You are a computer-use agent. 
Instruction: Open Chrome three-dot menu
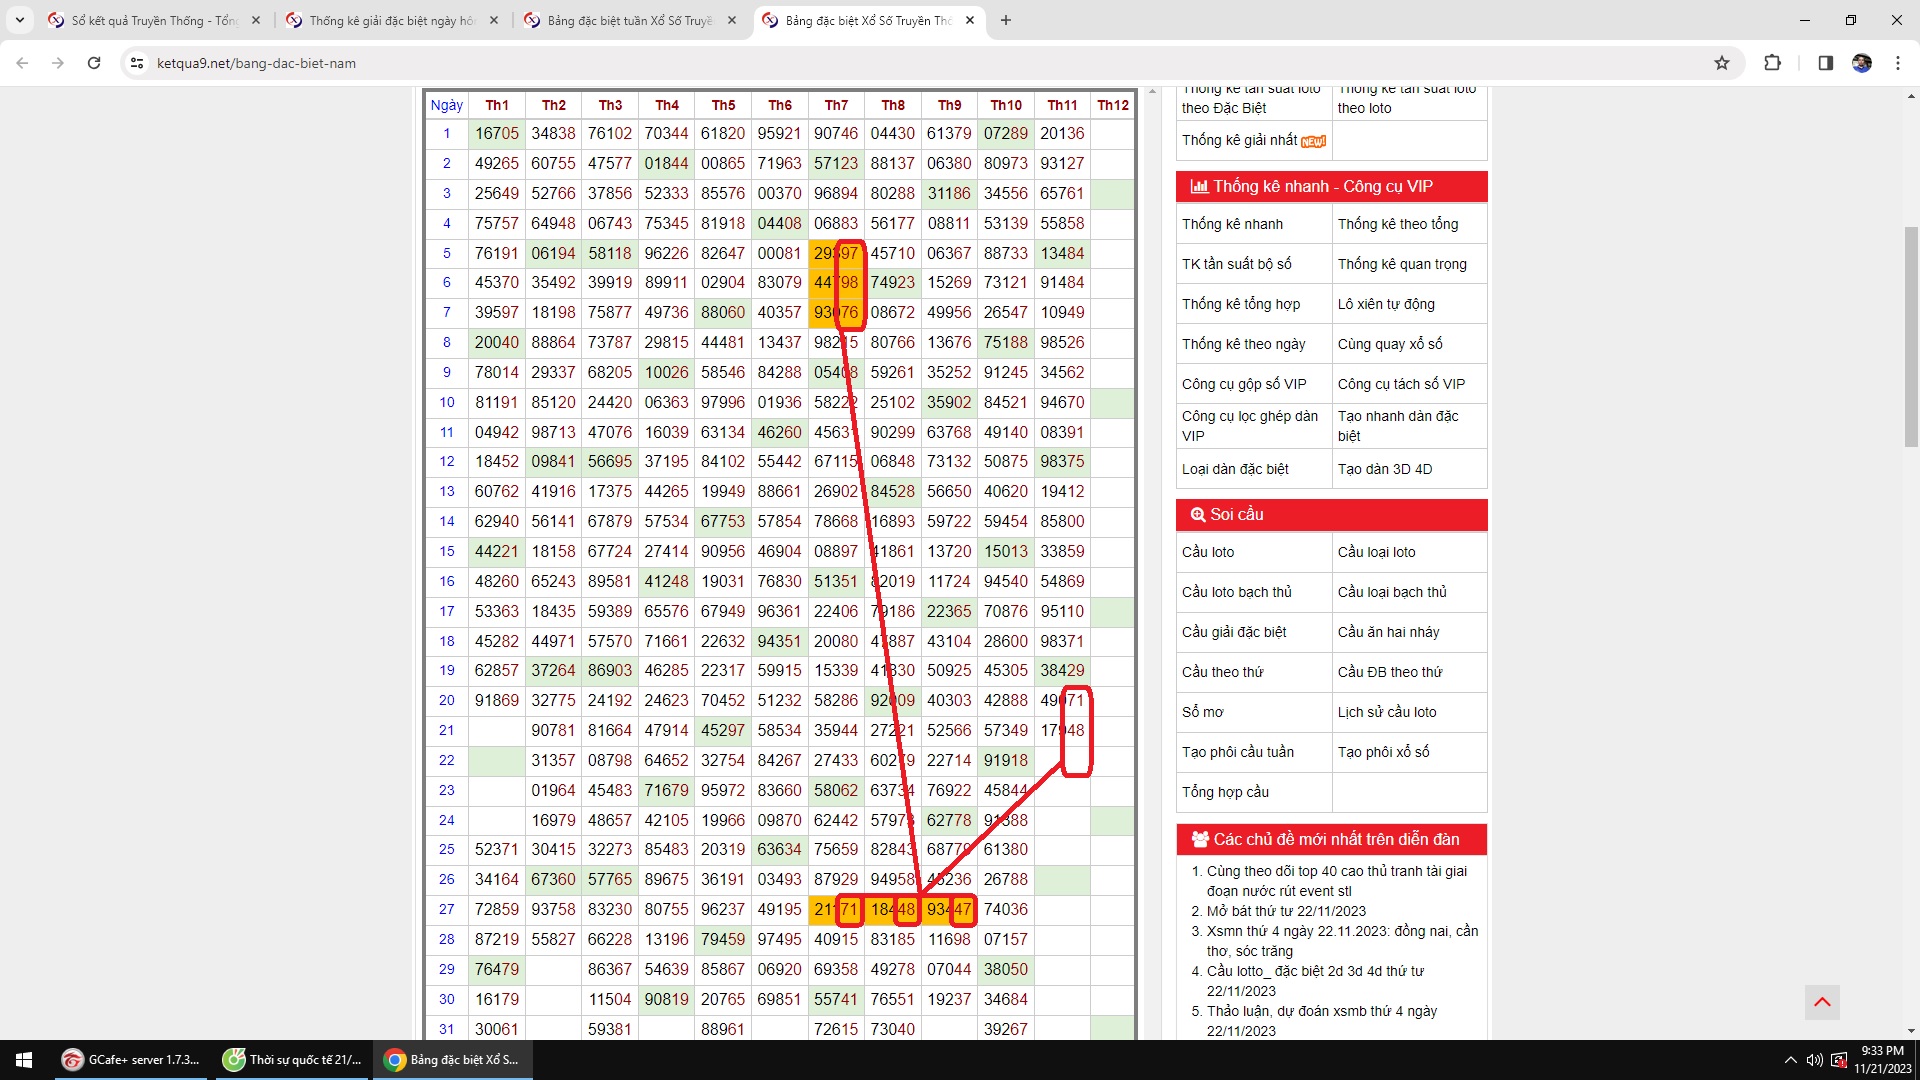coord(1897,63)
